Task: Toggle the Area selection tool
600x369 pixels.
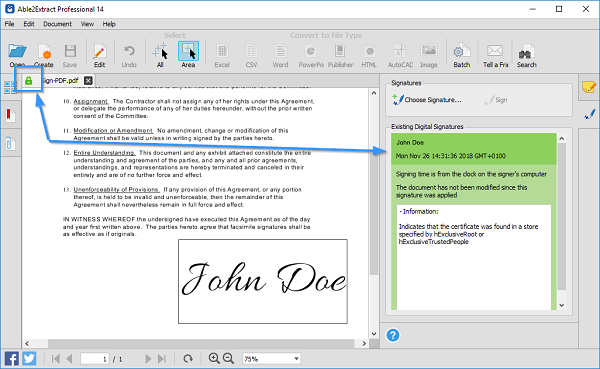Action: point(188,51)
